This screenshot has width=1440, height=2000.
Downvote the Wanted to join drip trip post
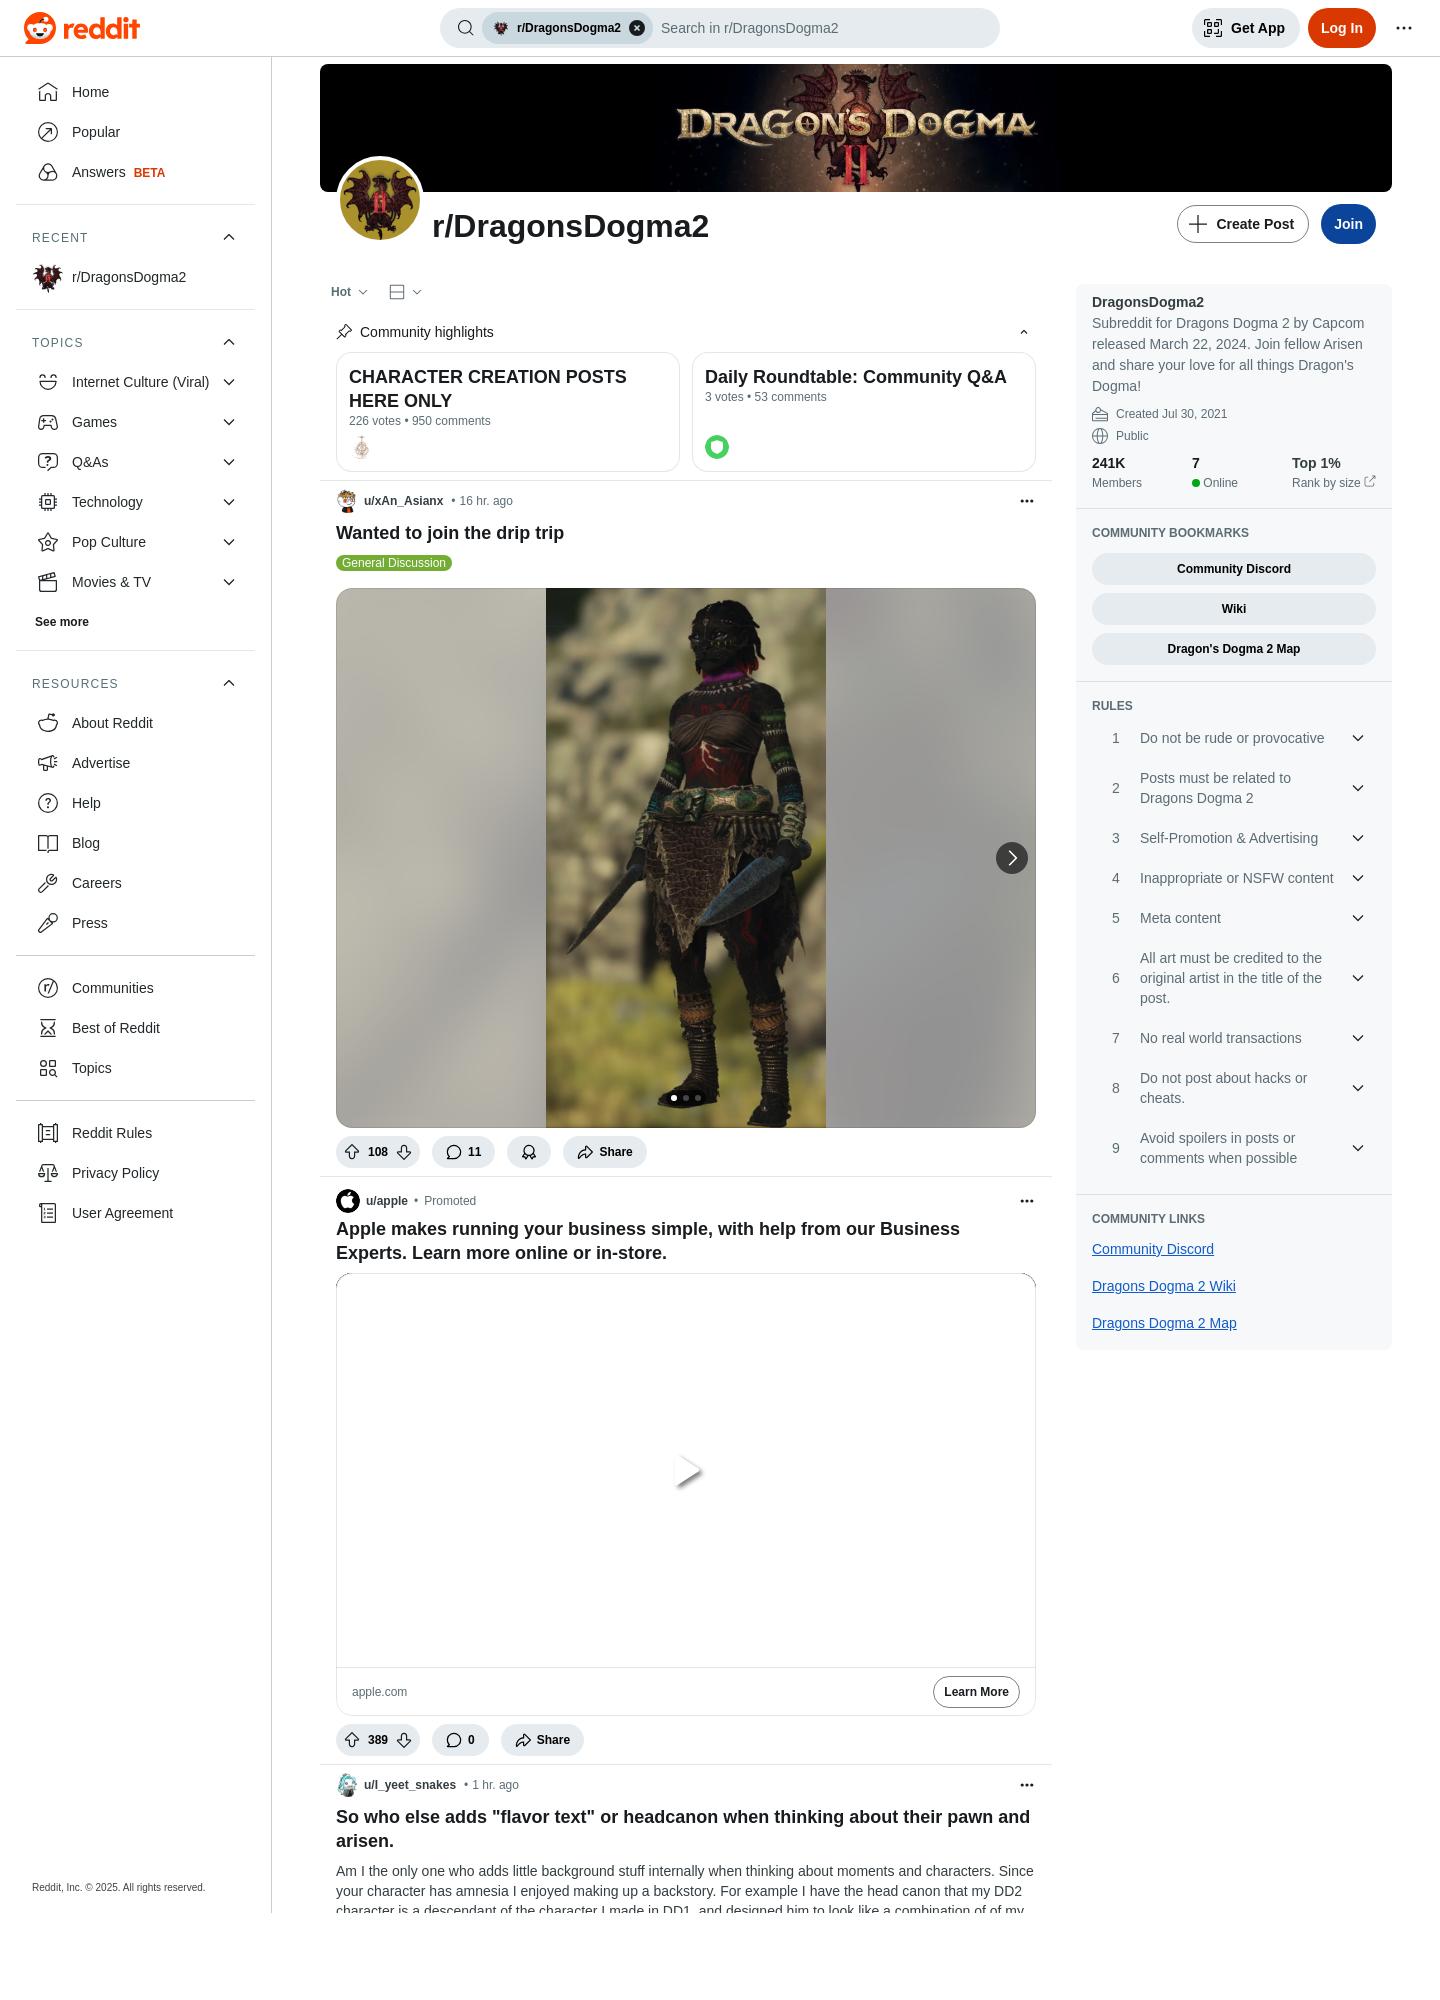point(404,1152)
